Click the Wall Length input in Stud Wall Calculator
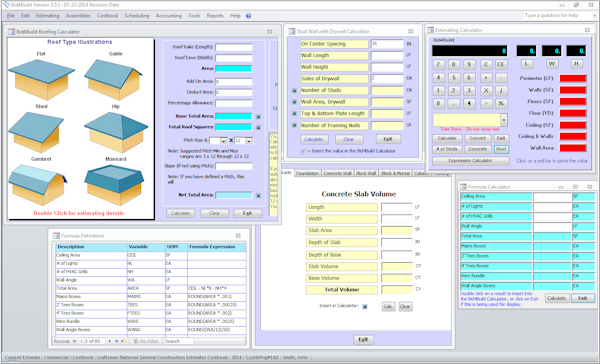Image resolution: width=600 pixels, height=364 pixels. tap(387, 56)
